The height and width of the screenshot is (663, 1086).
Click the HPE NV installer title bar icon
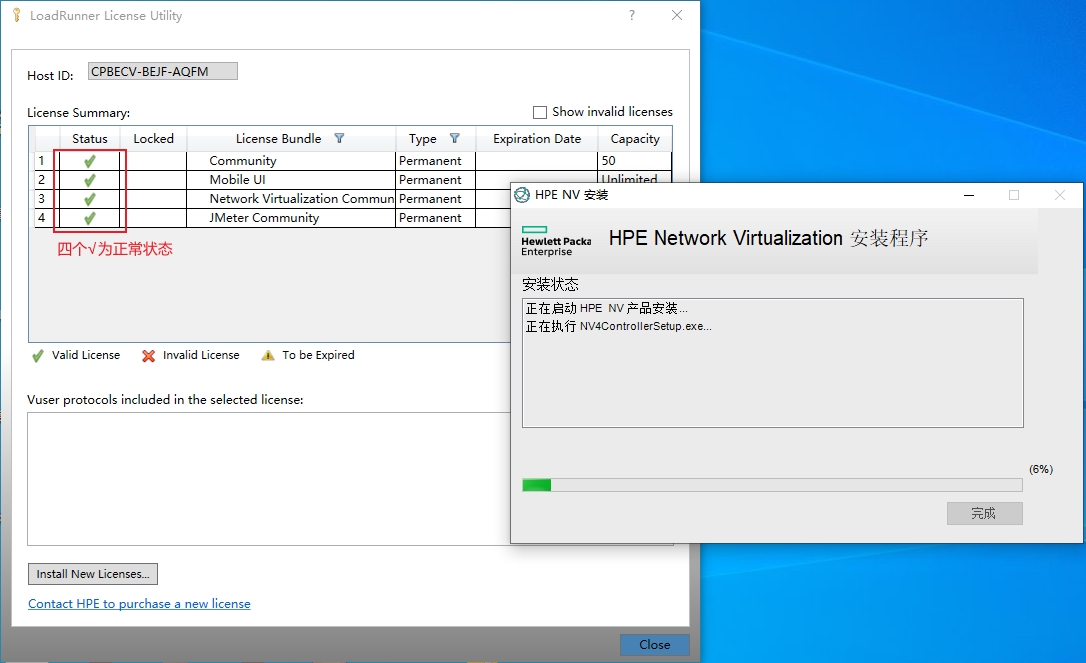522,195
